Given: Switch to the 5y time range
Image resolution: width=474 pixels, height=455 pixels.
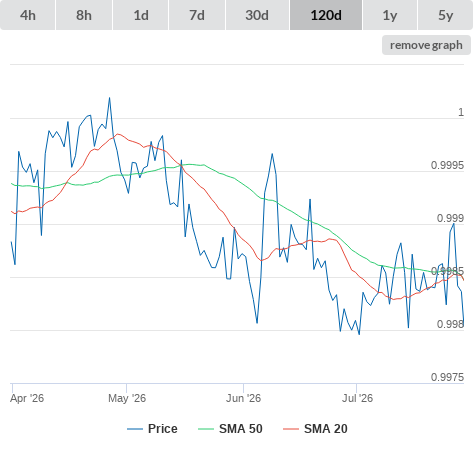Looking at the screenshot, I should coord(445,15).
